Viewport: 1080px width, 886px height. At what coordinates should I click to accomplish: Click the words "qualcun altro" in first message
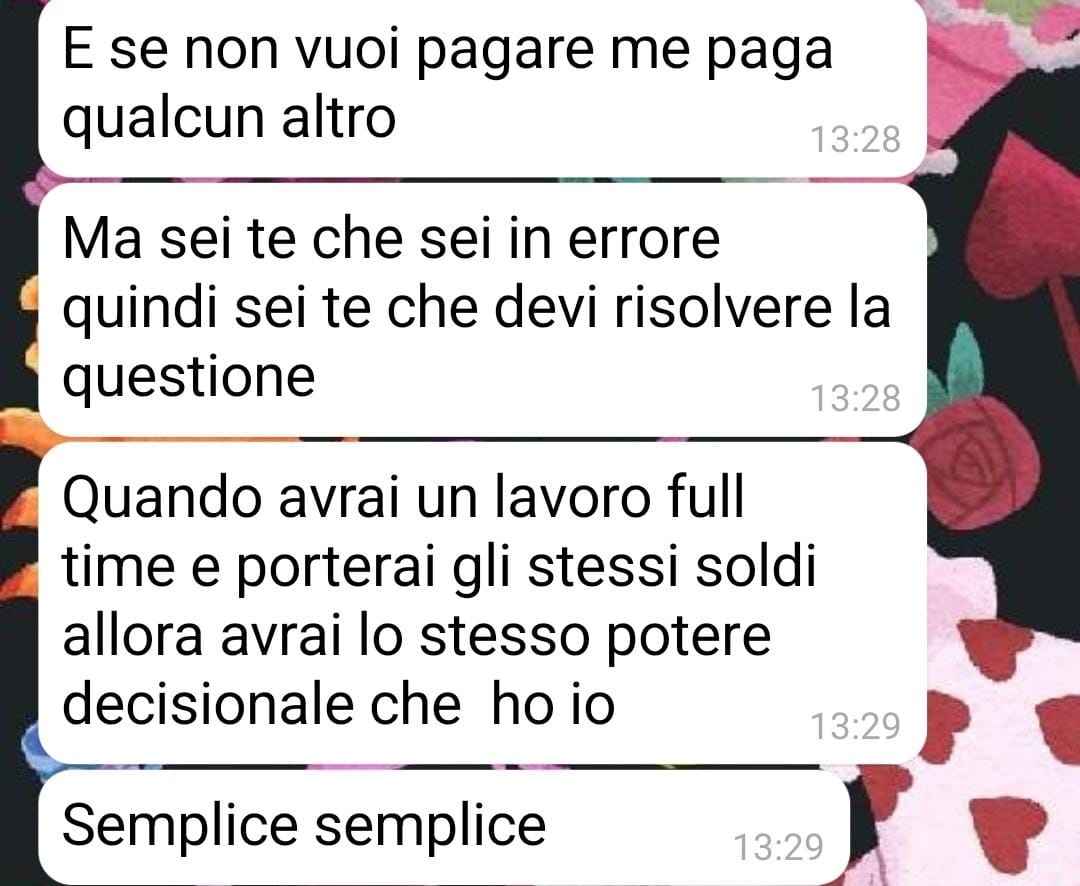click(x=229, y=119)
